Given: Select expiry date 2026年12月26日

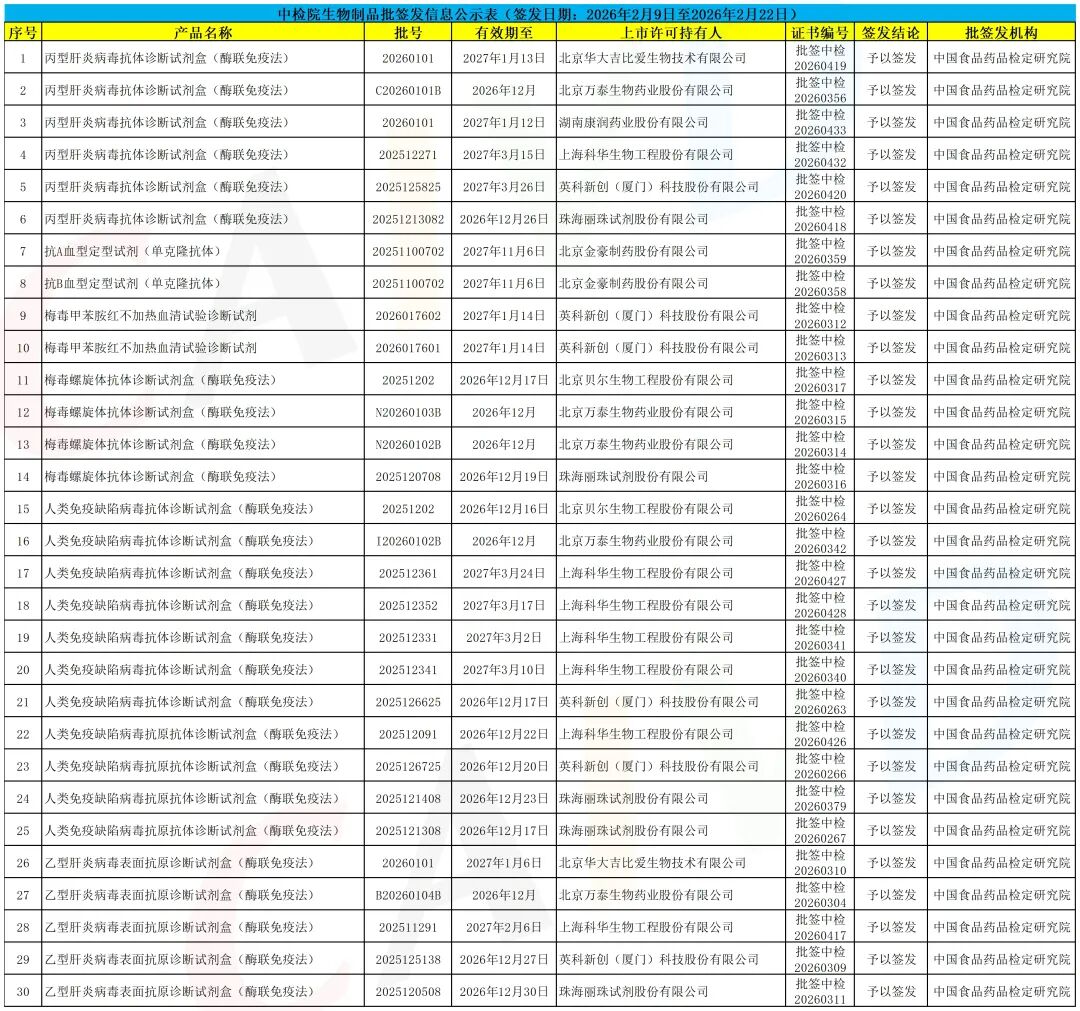Looking at the screenshot, I should (503, 219).
